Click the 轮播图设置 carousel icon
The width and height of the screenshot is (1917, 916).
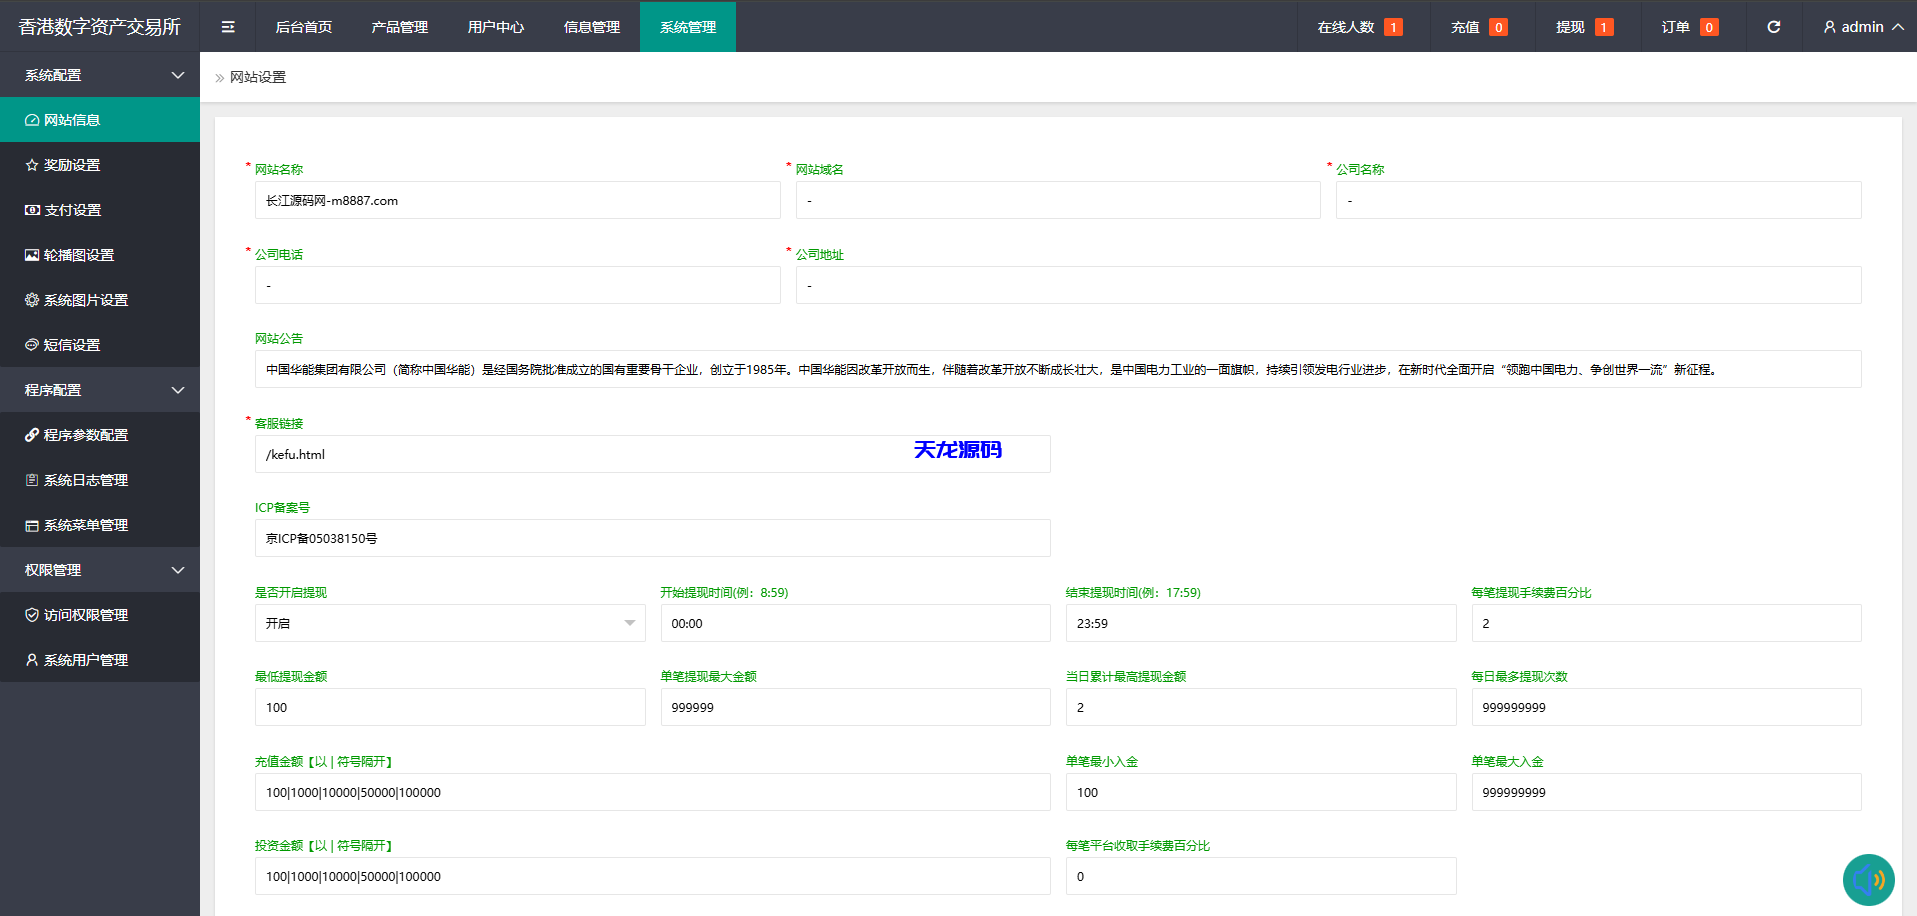(x=31, y=254)
